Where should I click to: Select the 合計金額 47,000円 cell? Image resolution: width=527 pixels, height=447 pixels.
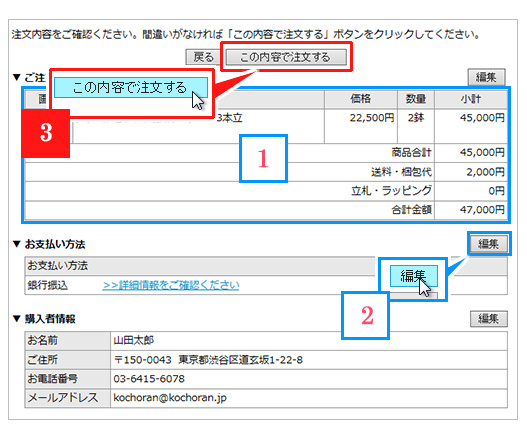[x=471, y=210]
